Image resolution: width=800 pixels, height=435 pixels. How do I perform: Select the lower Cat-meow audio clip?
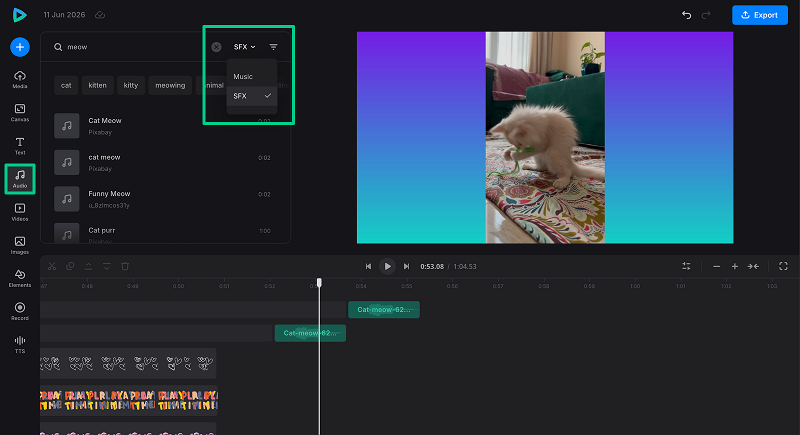310,333
